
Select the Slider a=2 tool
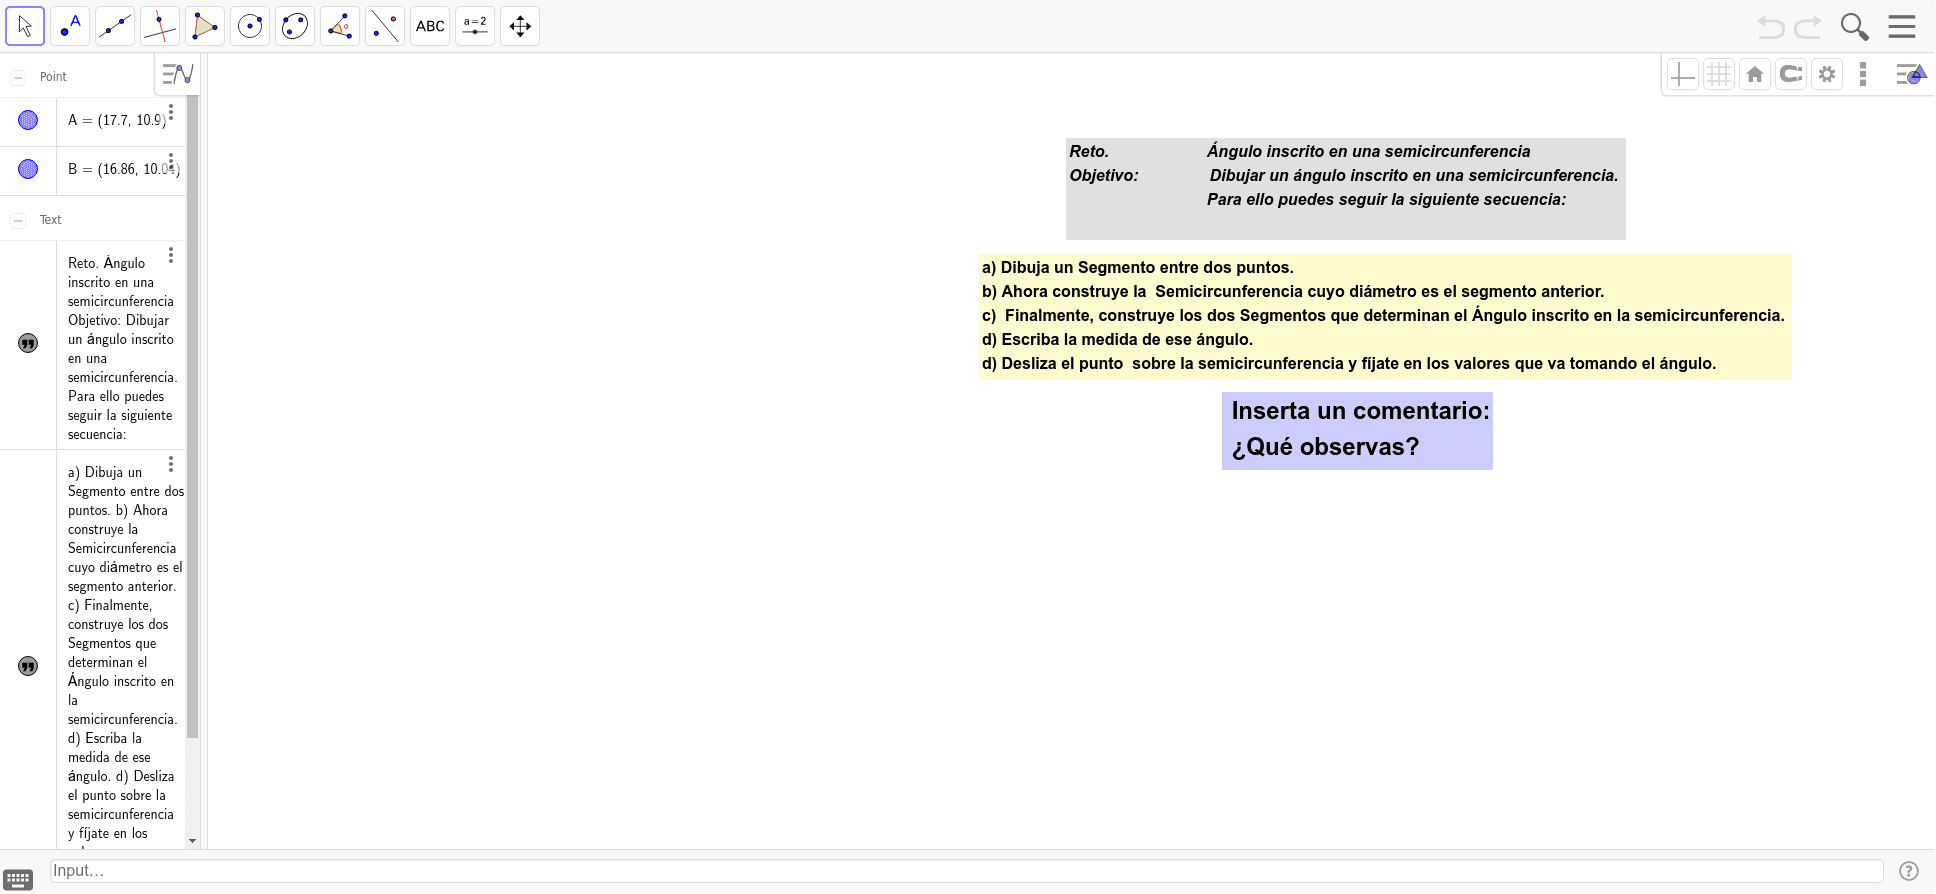pyautogui.click(x=475, y=26)
